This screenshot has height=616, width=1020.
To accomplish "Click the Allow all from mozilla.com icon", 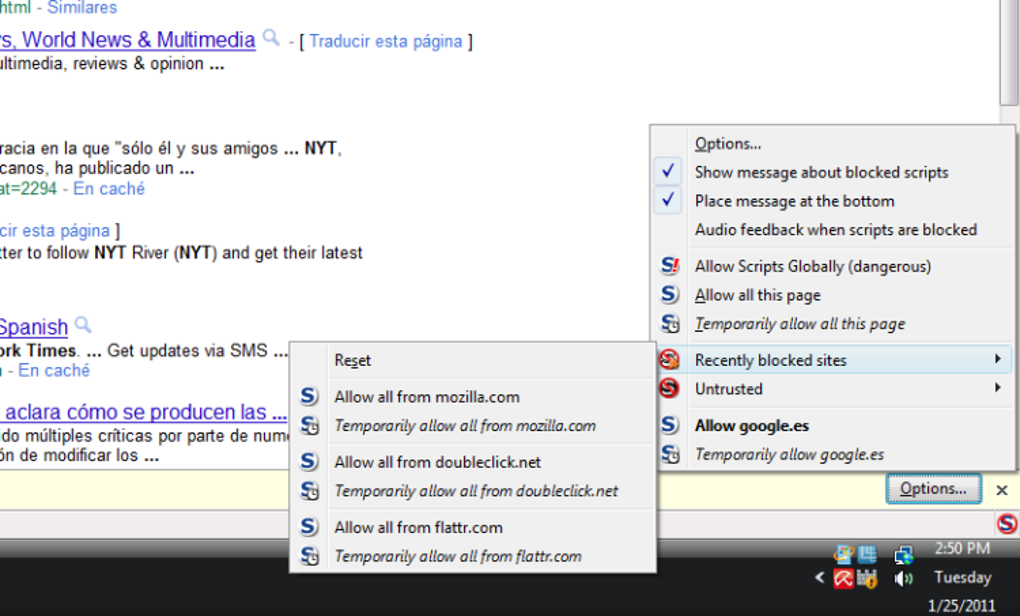I will (309, 396).
